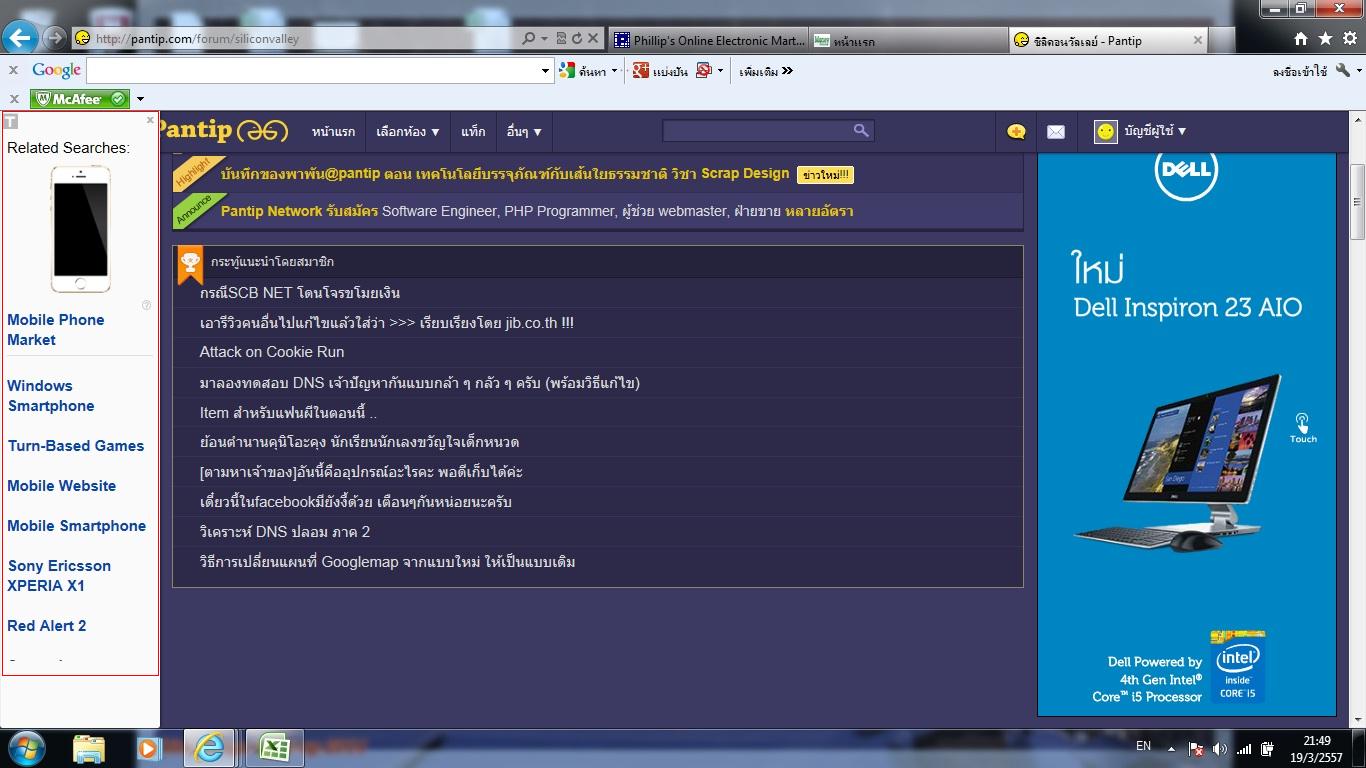The width and height of the screenshot is (1366, 768).
Task: Open Windows Explorer from the taskbar
Action: (89, 748)
